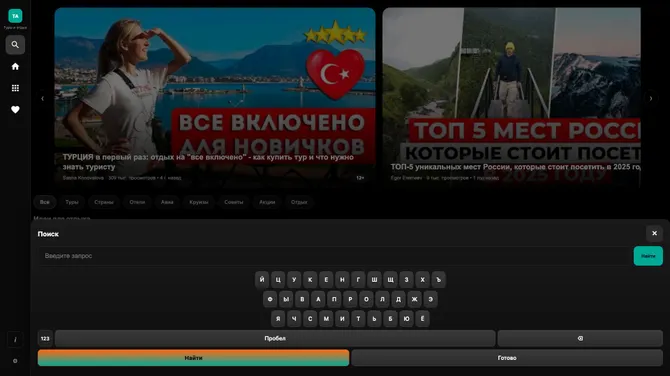Tap the Е key
Screen dimensions: 670x376
[326, 280]
